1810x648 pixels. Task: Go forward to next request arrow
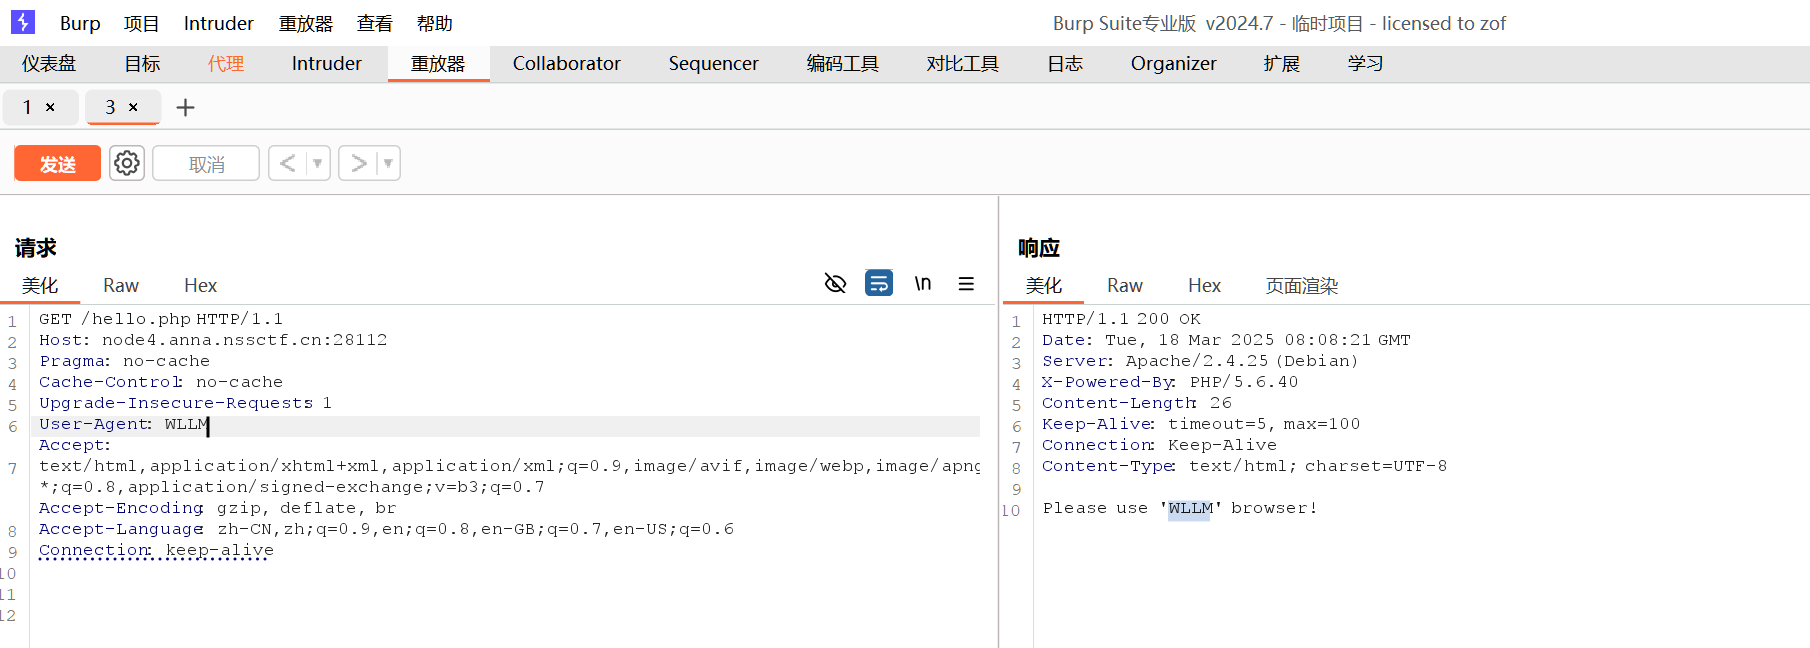(359, 163)
